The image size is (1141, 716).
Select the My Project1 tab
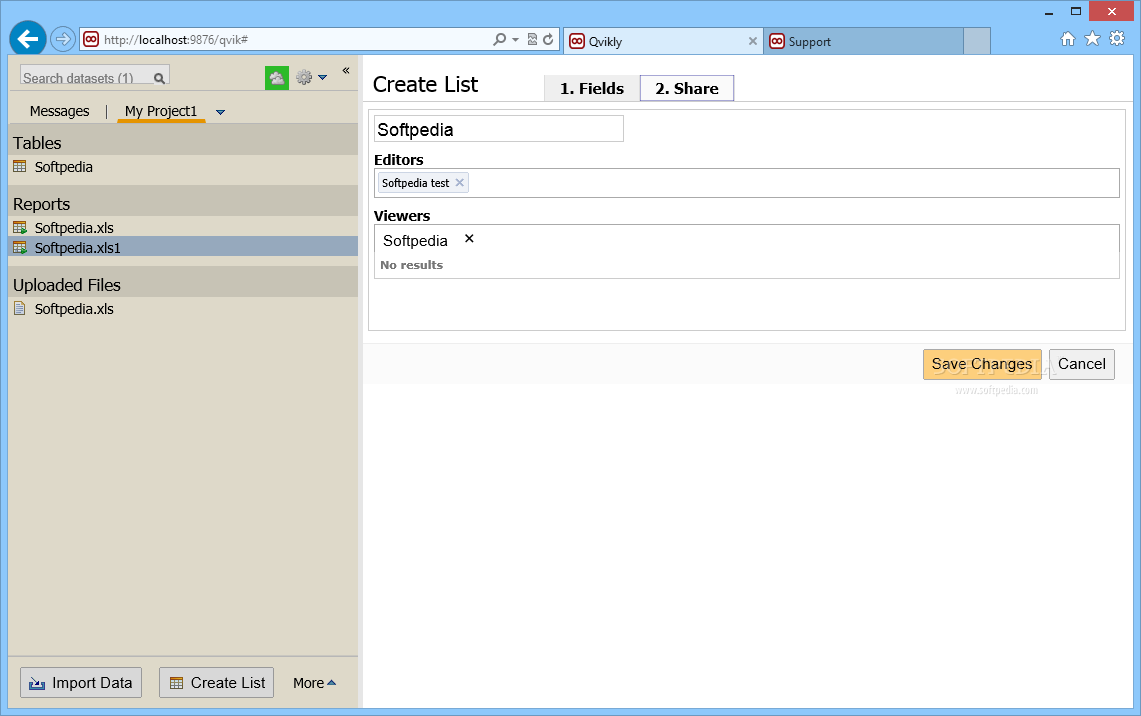click(161, 111)
